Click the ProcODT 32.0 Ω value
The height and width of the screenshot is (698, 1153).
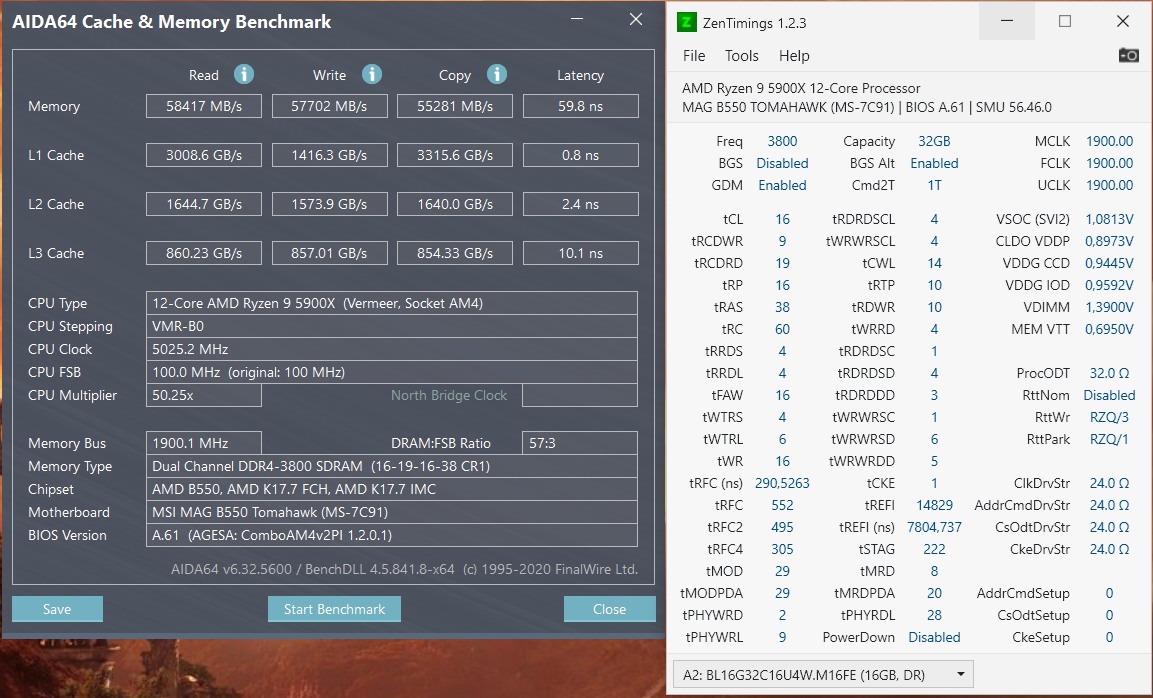1110,373
